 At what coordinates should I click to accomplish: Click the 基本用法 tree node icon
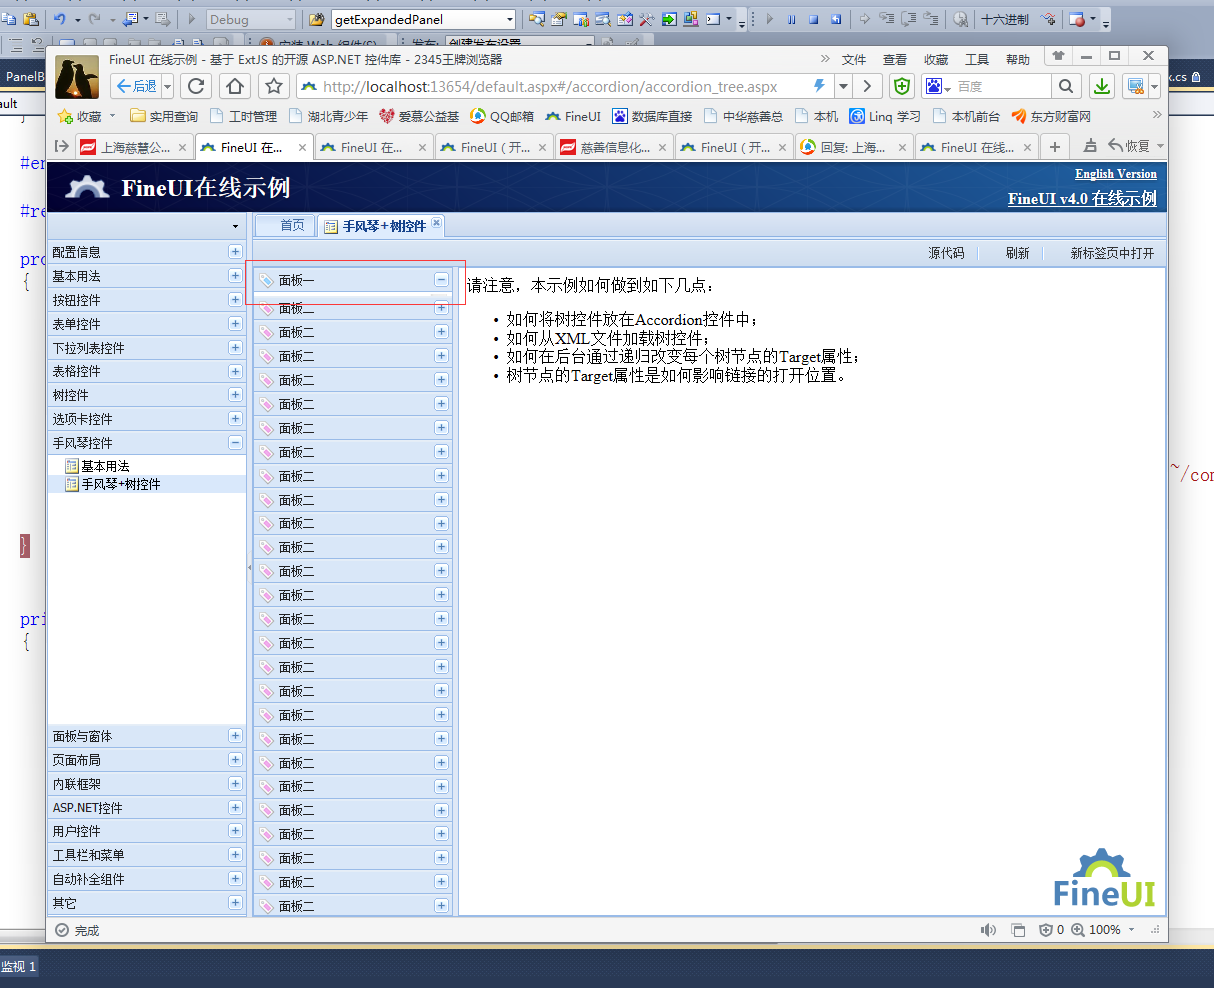[71, 466]
